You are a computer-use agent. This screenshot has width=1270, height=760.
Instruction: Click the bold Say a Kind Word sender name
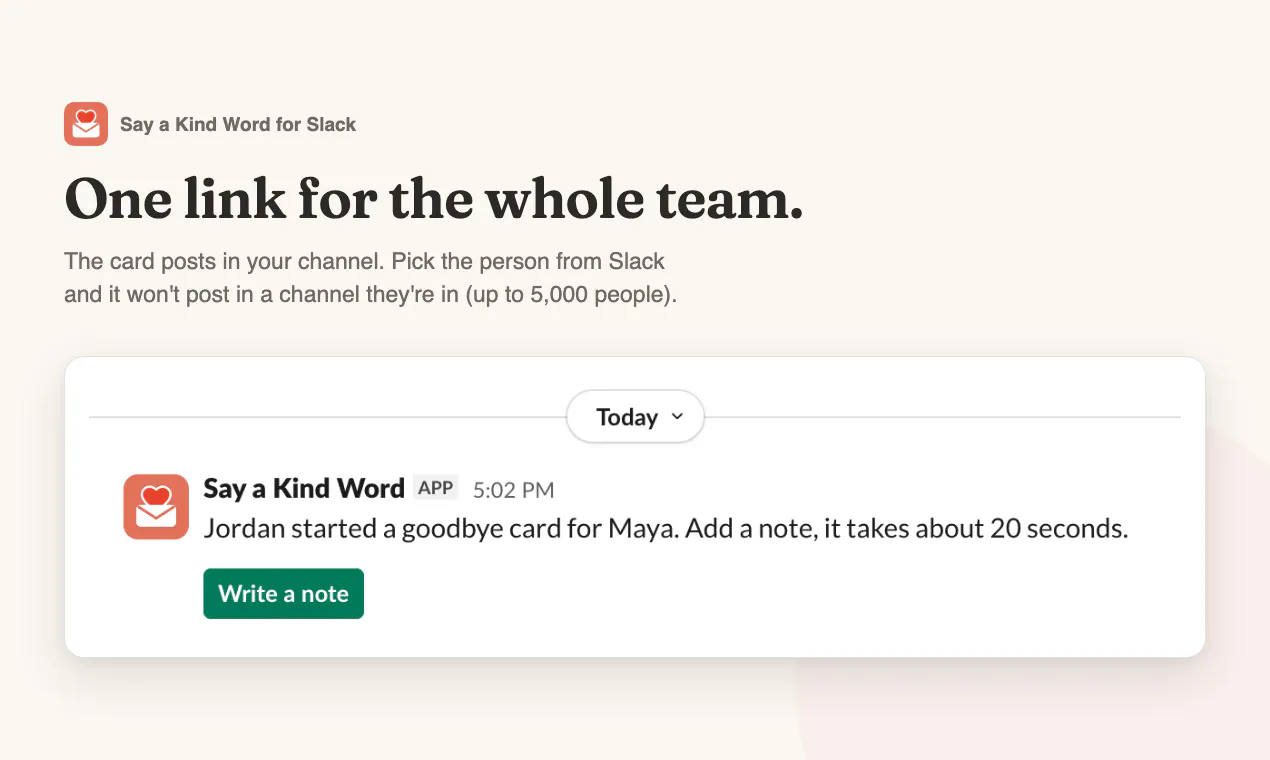(304, 488)
